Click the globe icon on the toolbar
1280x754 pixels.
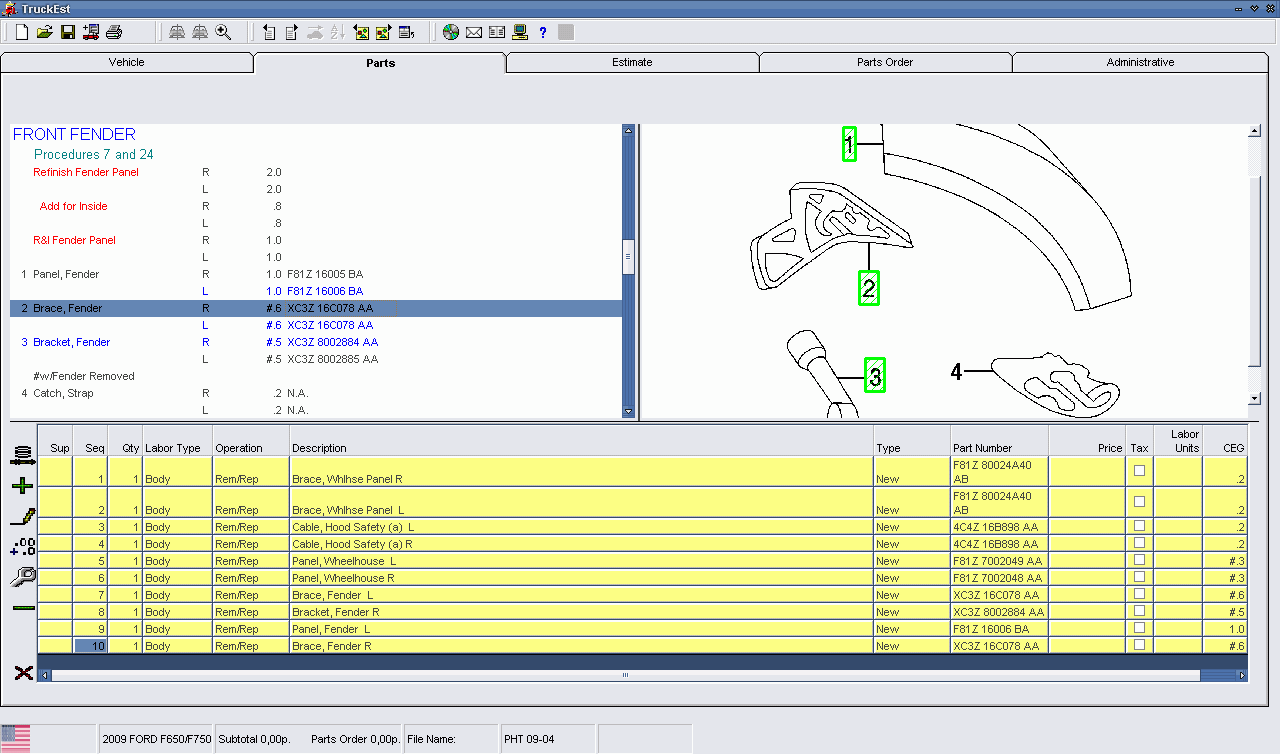click(449, 32)
